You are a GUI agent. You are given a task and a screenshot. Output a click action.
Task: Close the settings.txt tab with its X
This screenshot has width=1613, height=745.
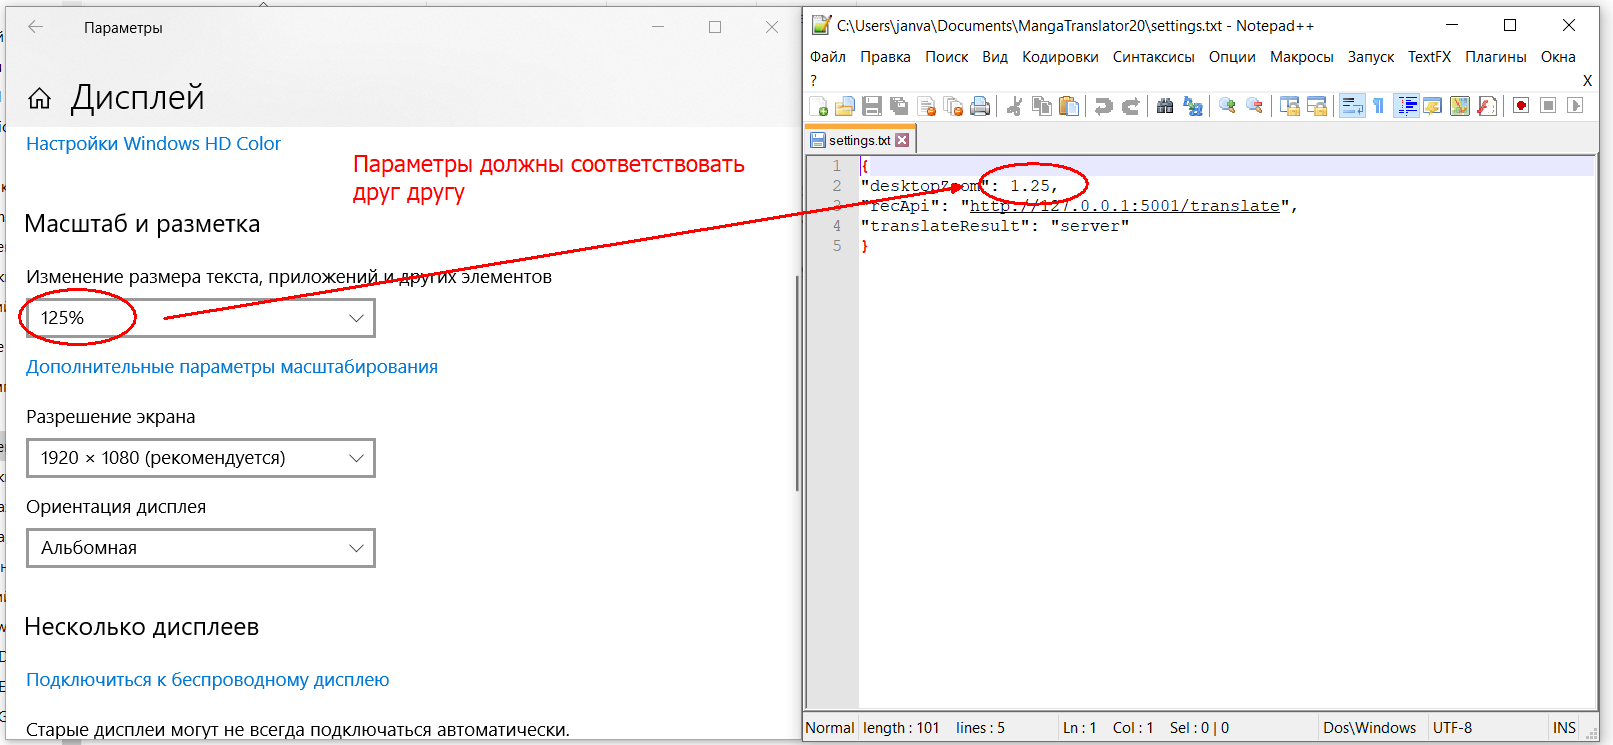coord(902,140)
